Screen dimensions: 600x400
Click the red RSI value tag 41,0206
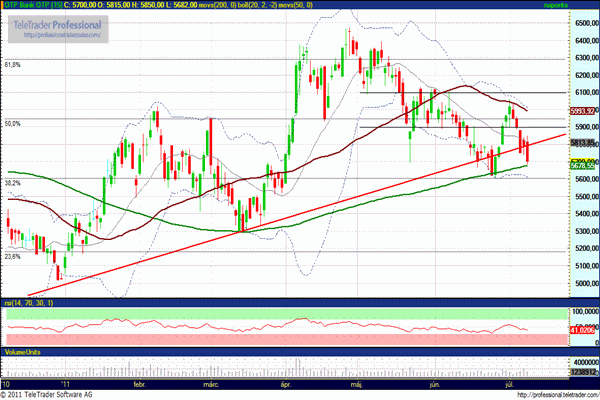tap(583, 329)
